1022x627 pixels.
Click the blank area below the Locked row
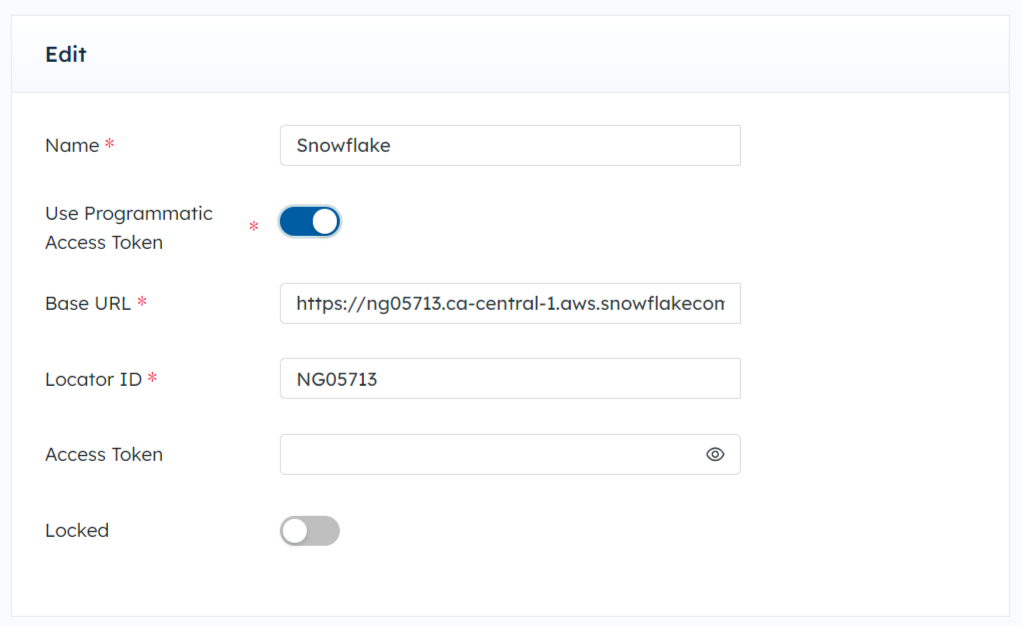pyautogui.click(x=510, y=583)
